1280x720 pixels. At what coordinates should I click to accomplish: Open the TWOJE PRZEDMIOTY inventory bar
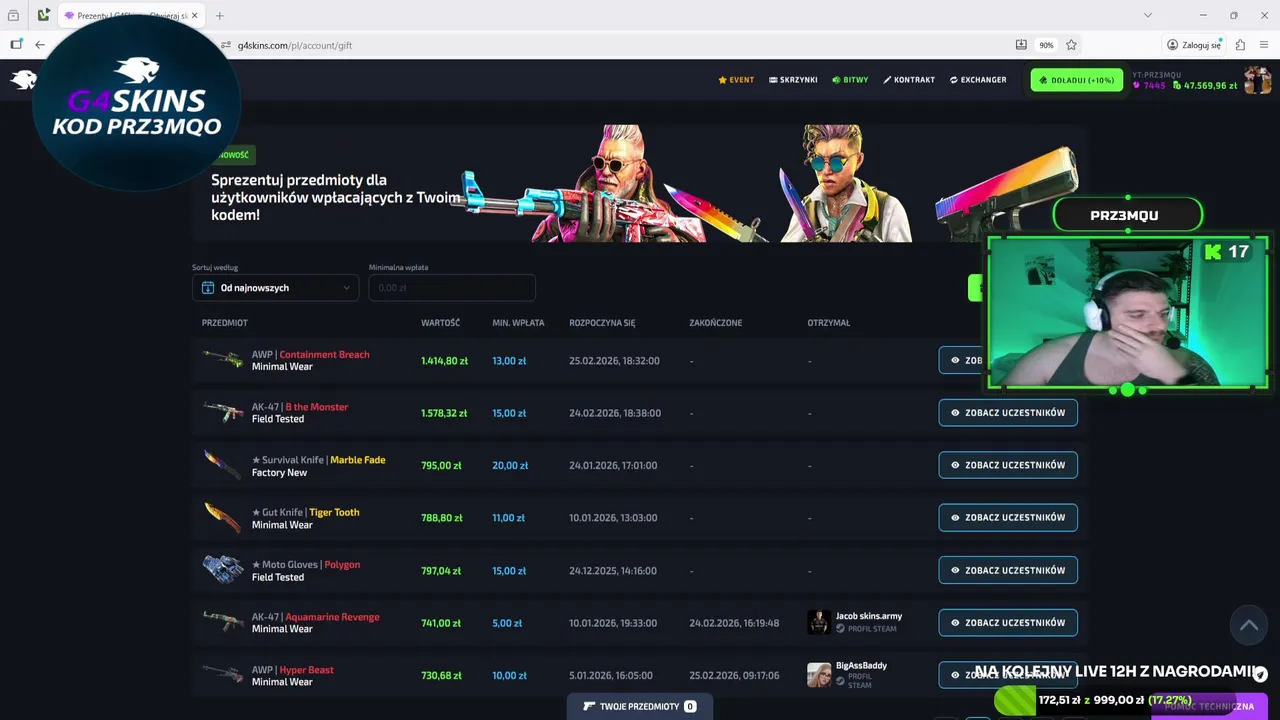pos(640,706)
